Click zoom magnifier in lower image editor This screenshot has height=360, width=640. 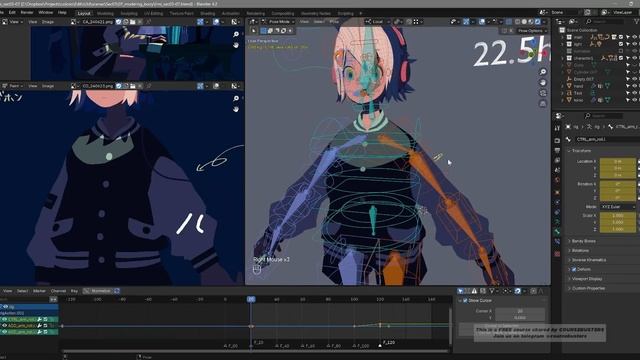click(x=236, y=98)
